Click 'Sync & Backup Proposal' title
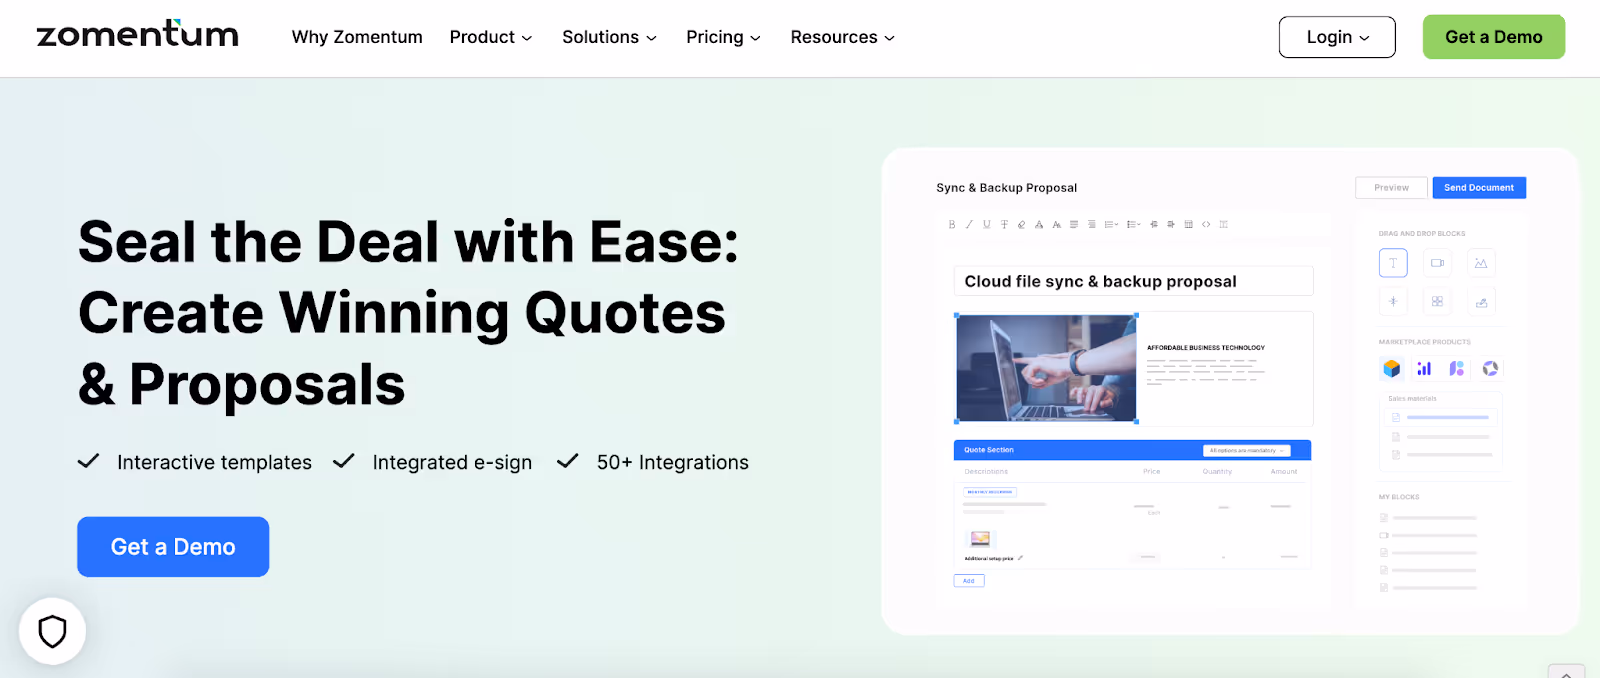 tap(1006, 187)
